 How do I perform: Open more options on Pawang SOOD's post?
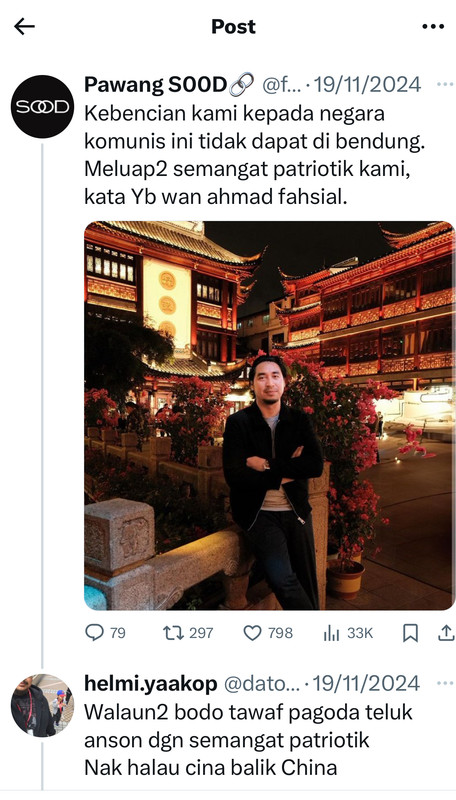tap(445, 84)
